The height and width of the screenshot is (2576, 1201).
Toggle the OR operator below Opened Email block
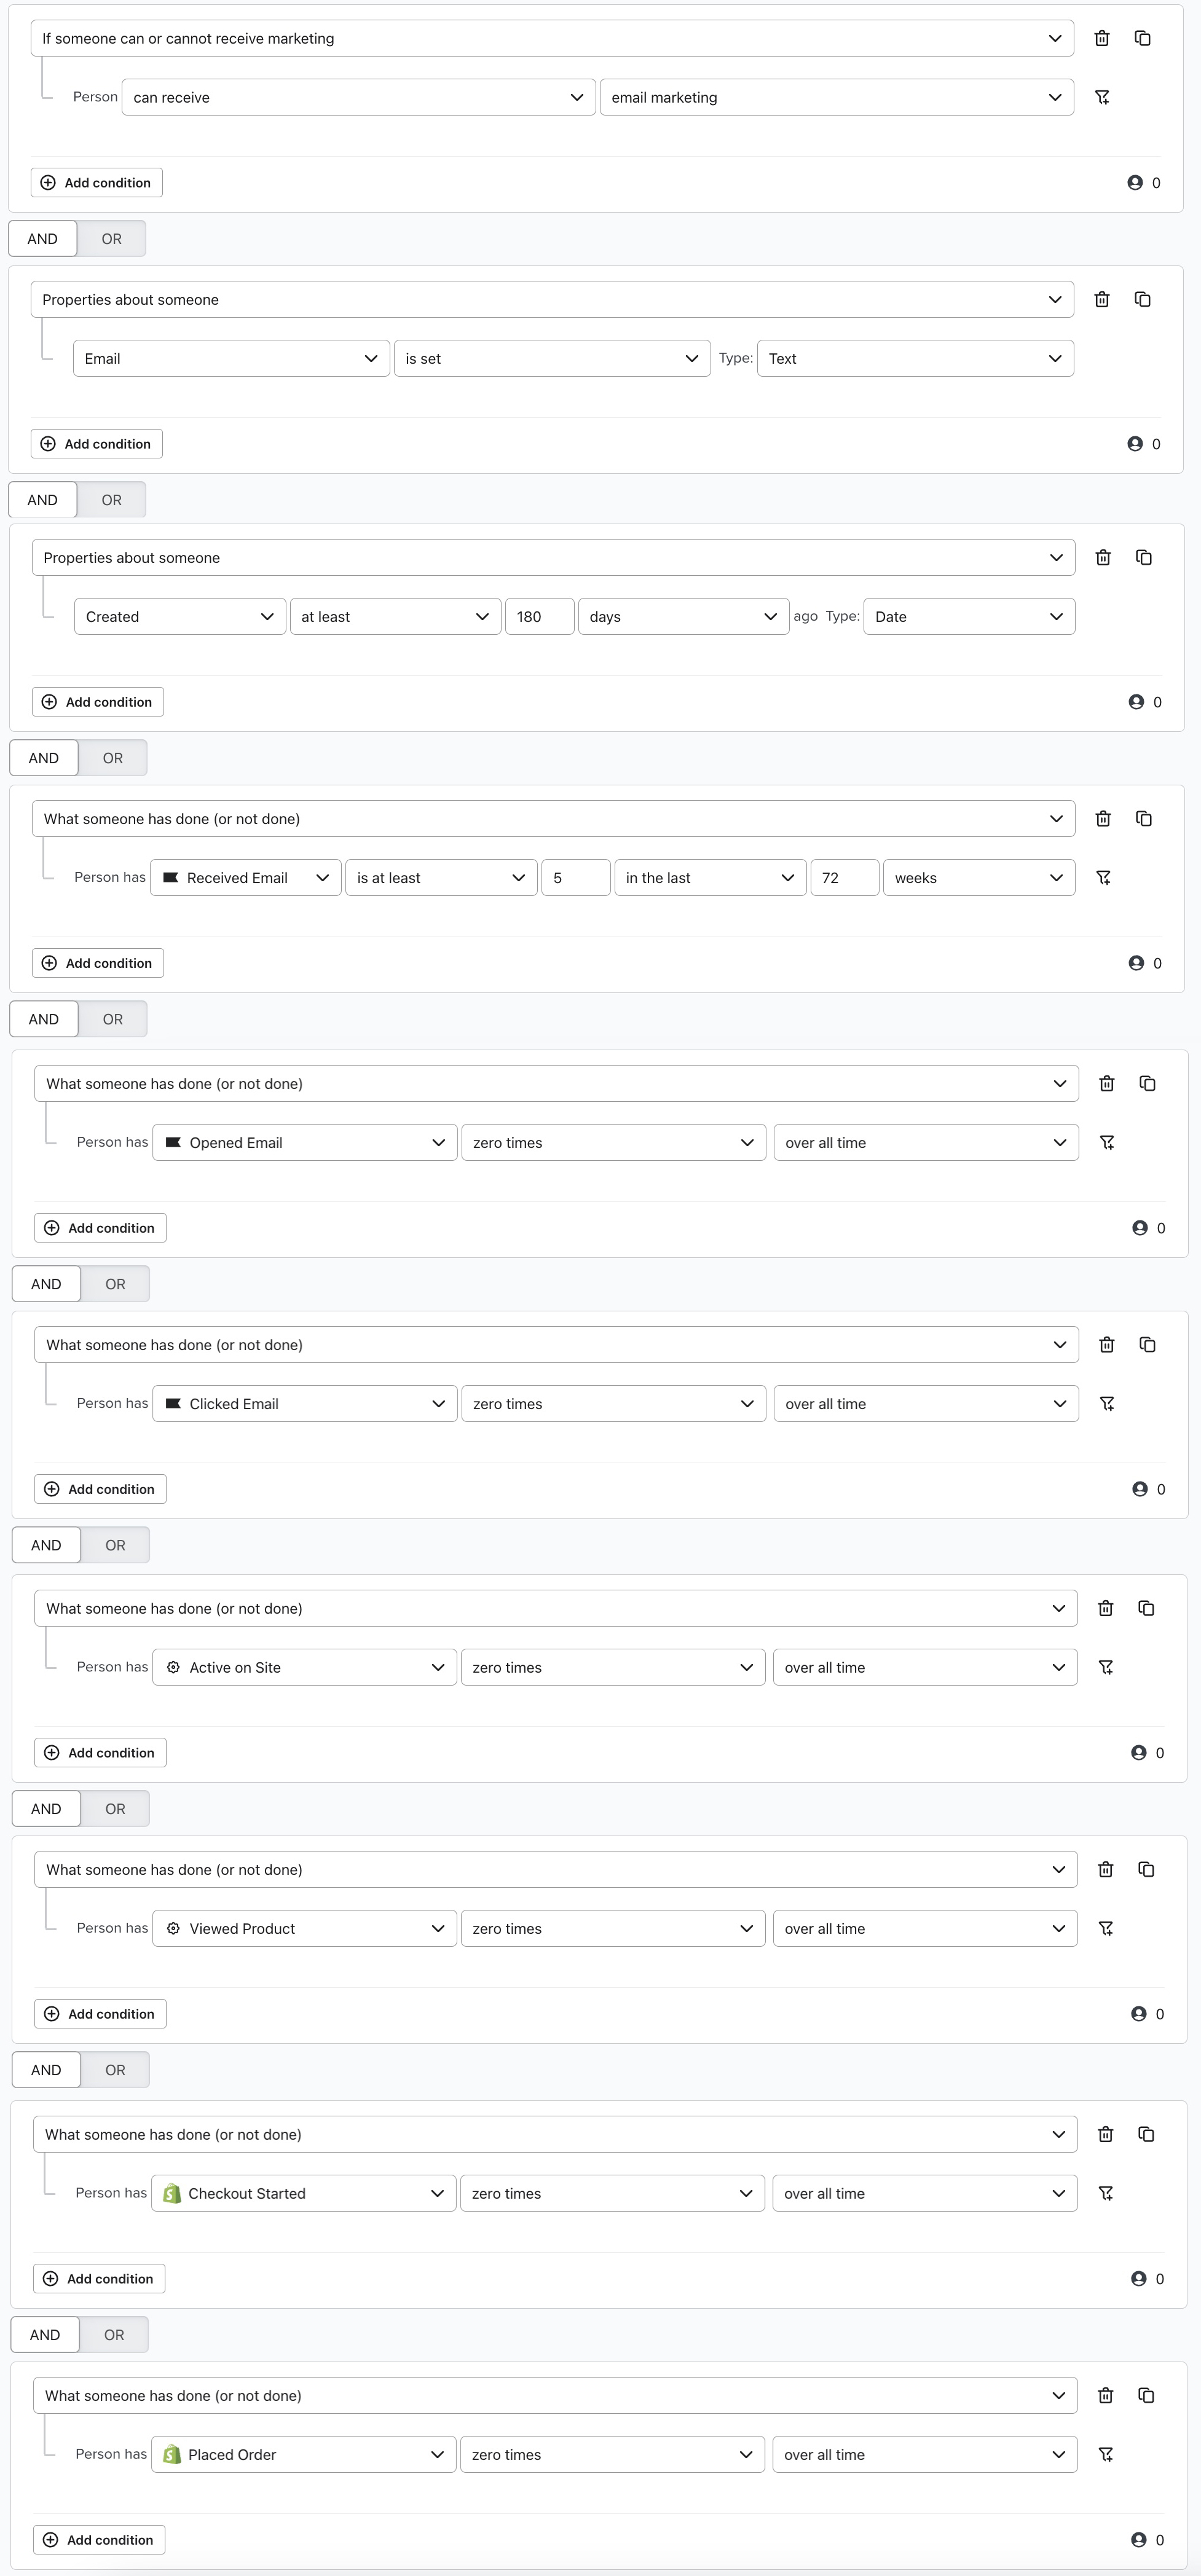[x=112, y=1283]
